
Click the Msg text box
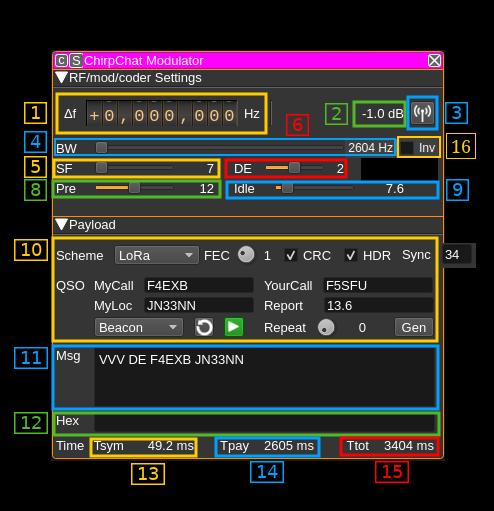265,377
